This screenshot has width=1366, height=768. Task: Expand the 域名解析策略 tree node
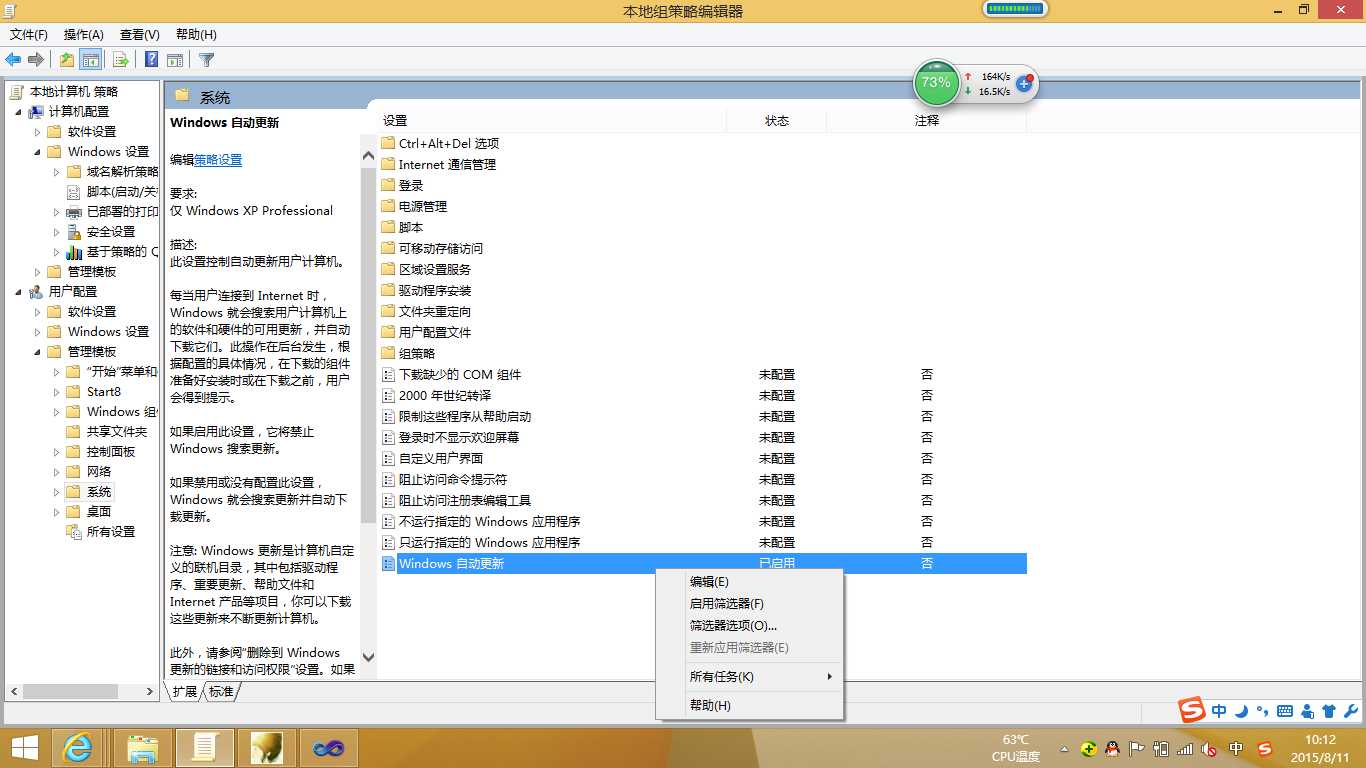tap(57, 172)
